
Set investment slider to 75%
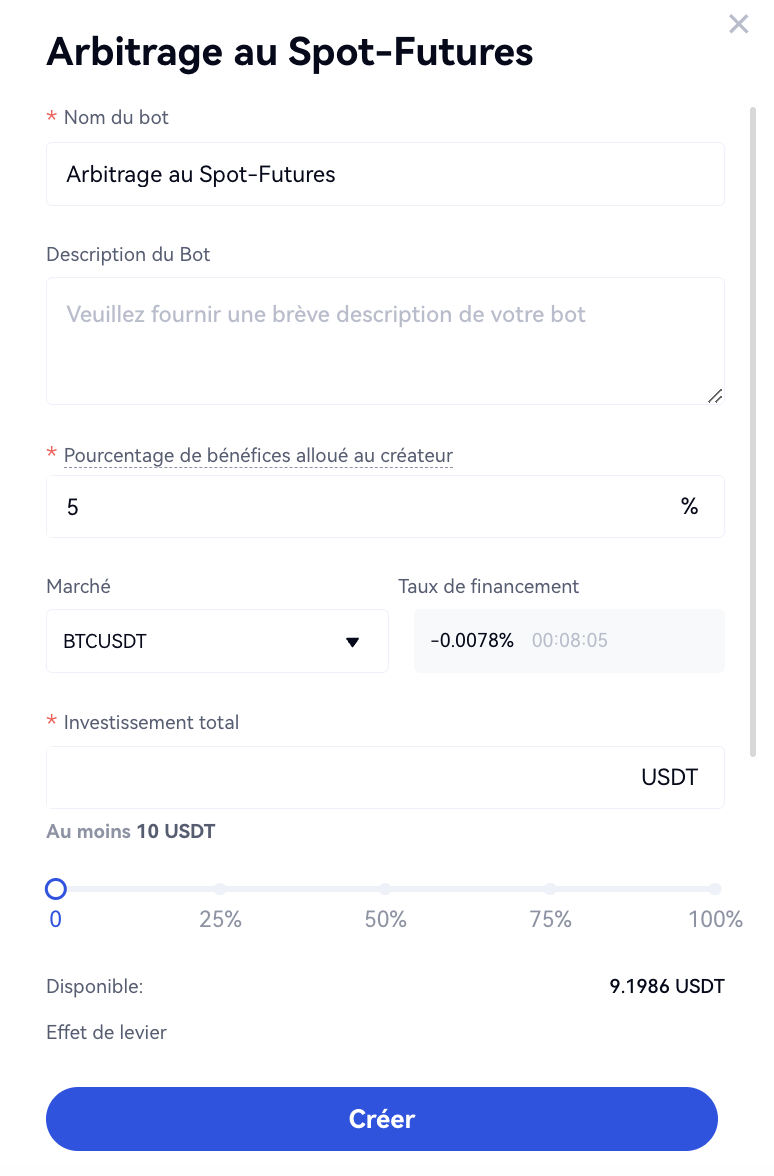(550, 889)
